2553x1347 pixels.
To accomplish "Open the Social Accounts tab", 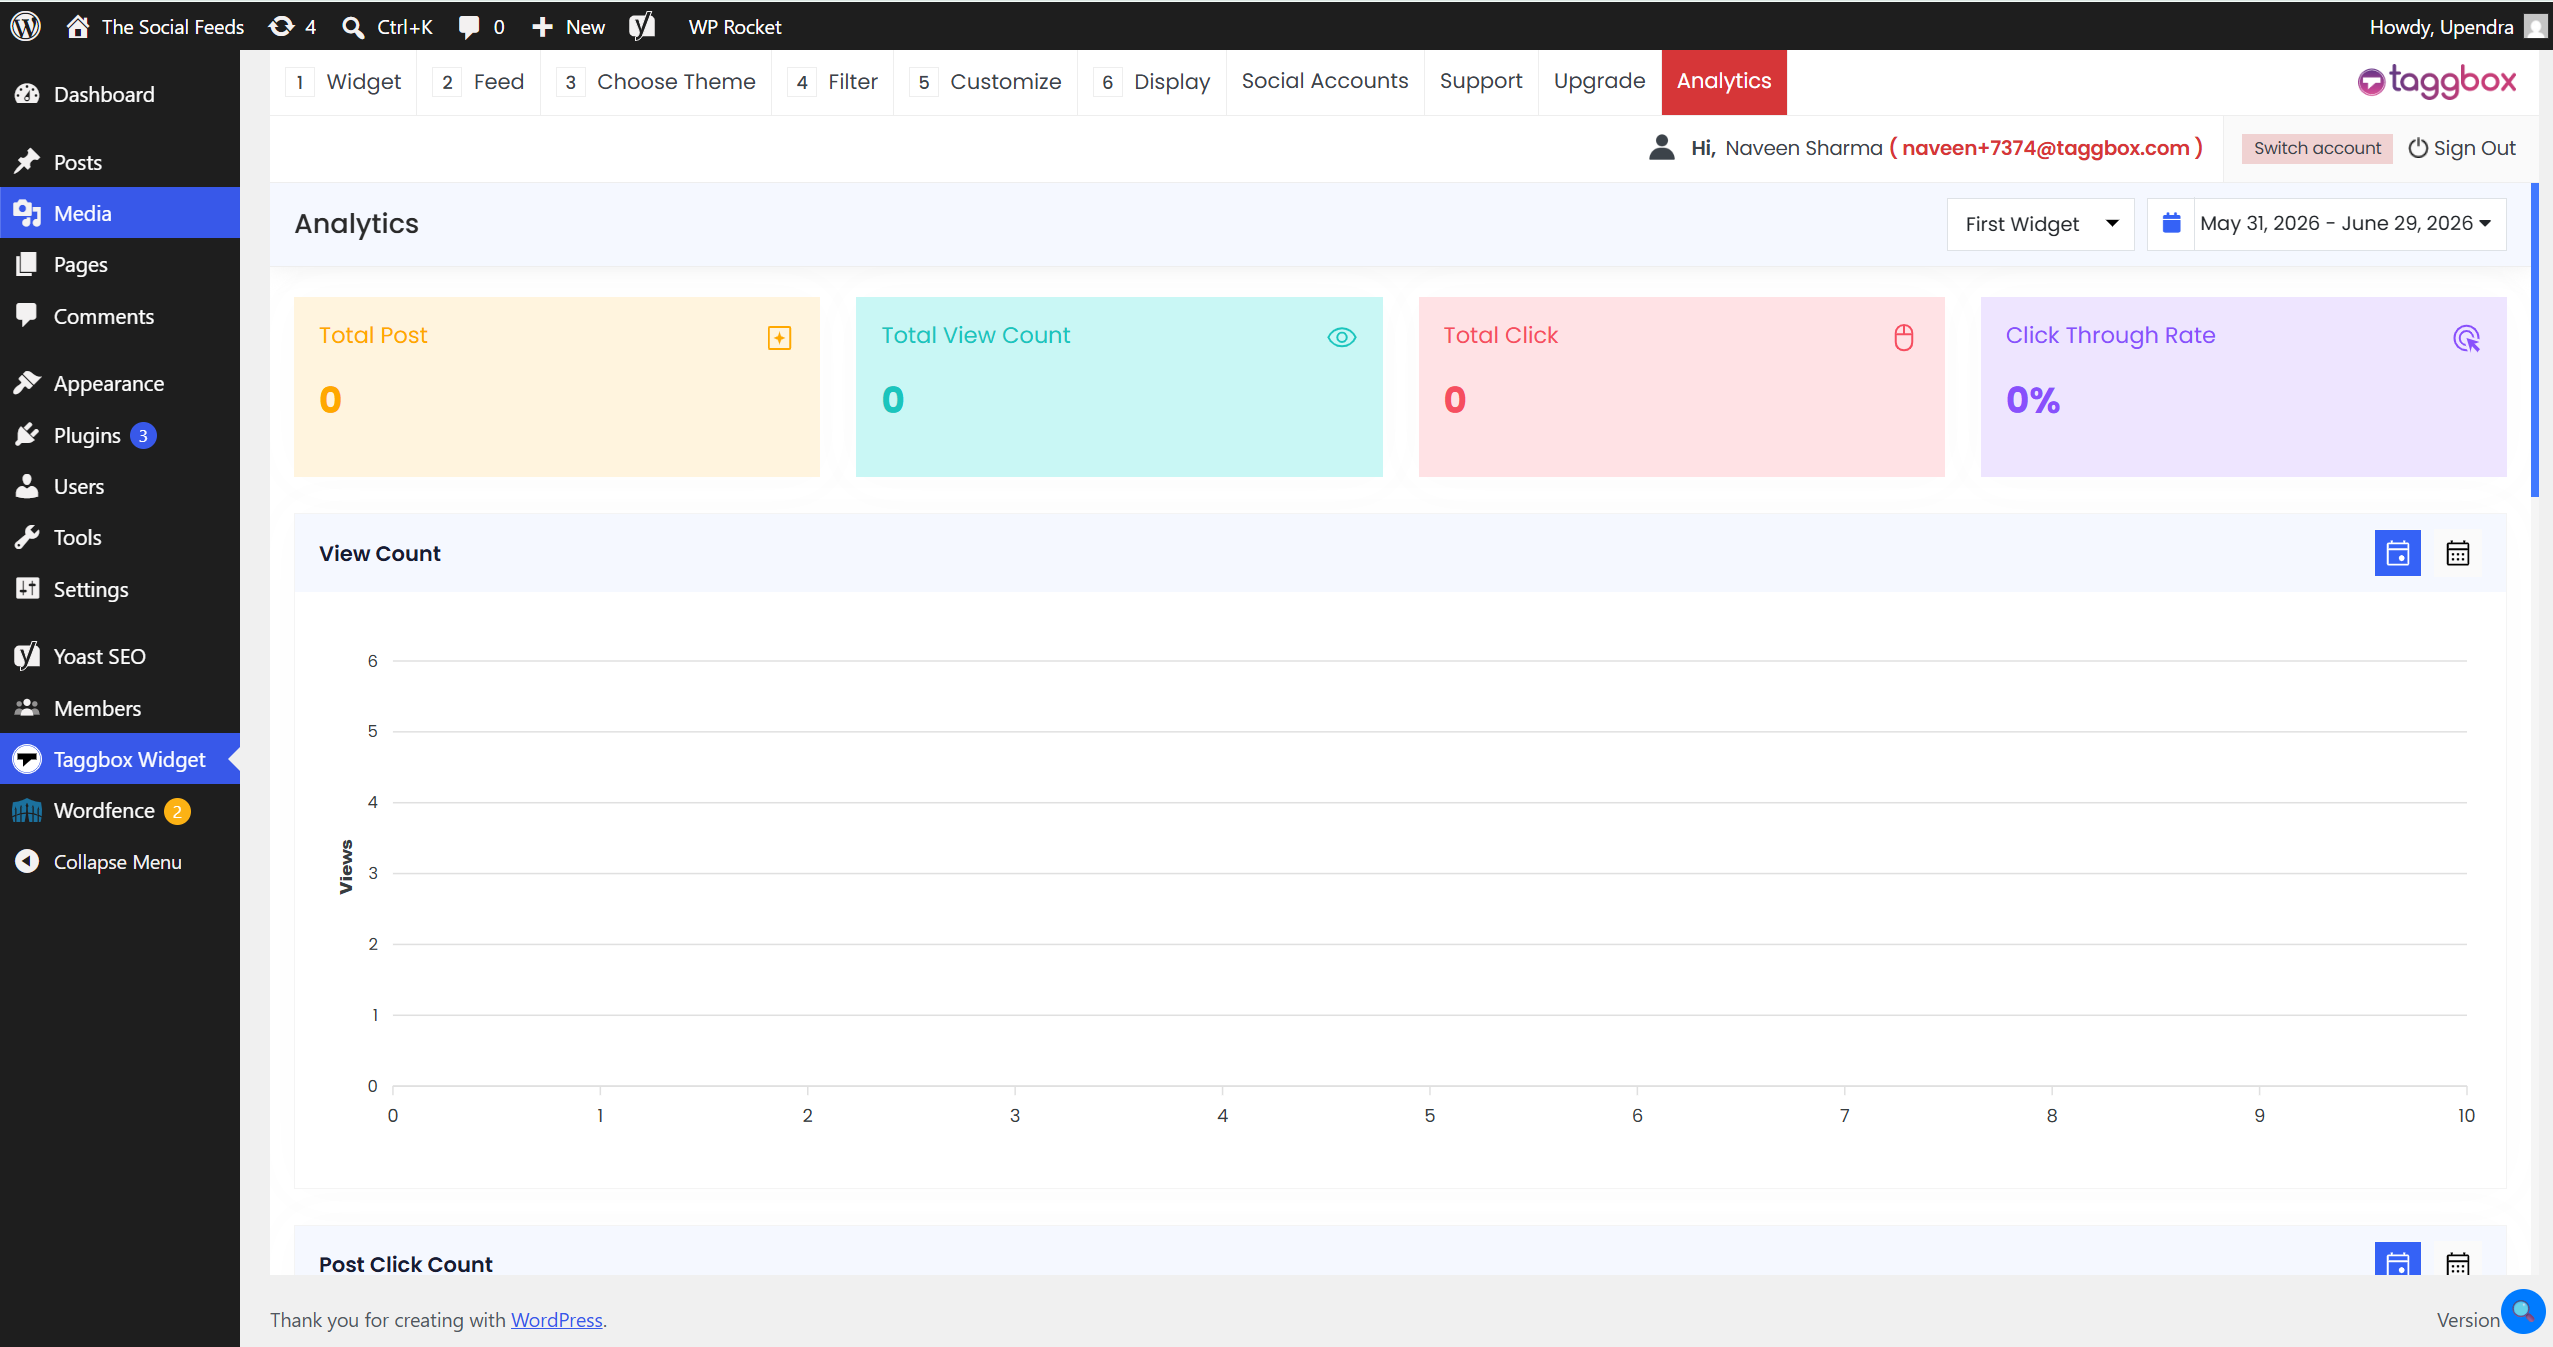I will point(1325,82).
